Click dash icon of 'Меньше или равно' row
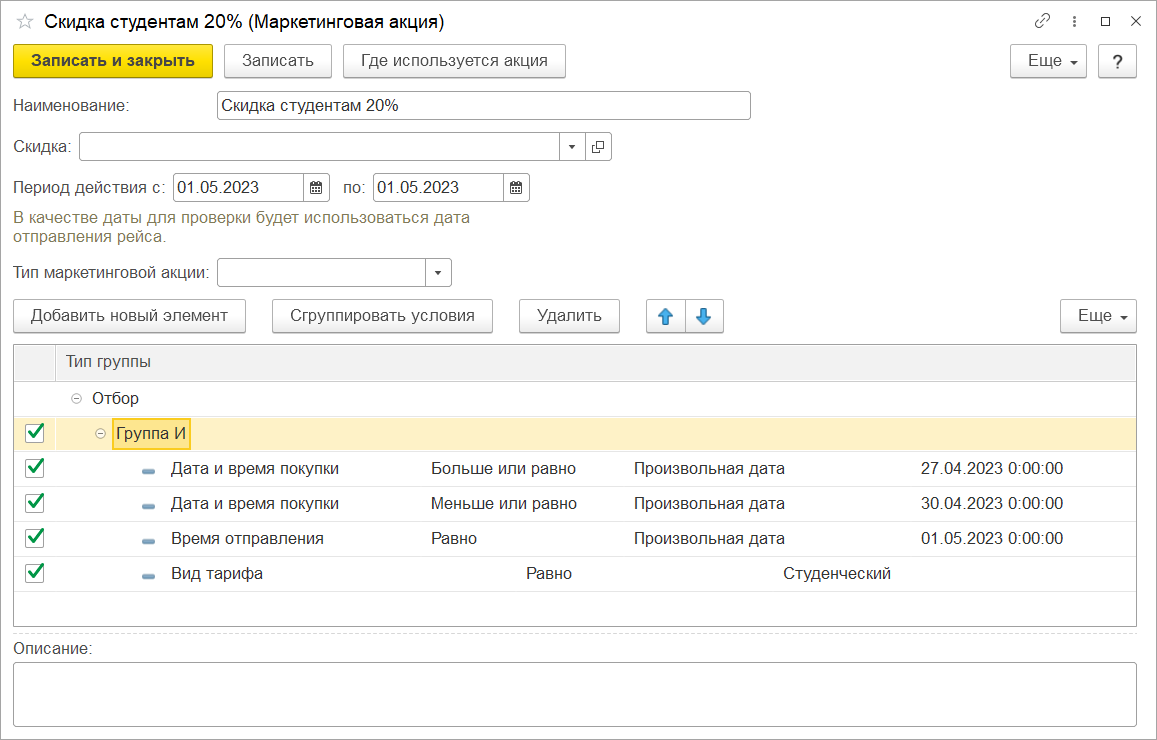1157x740 pixels. point(148,505)
